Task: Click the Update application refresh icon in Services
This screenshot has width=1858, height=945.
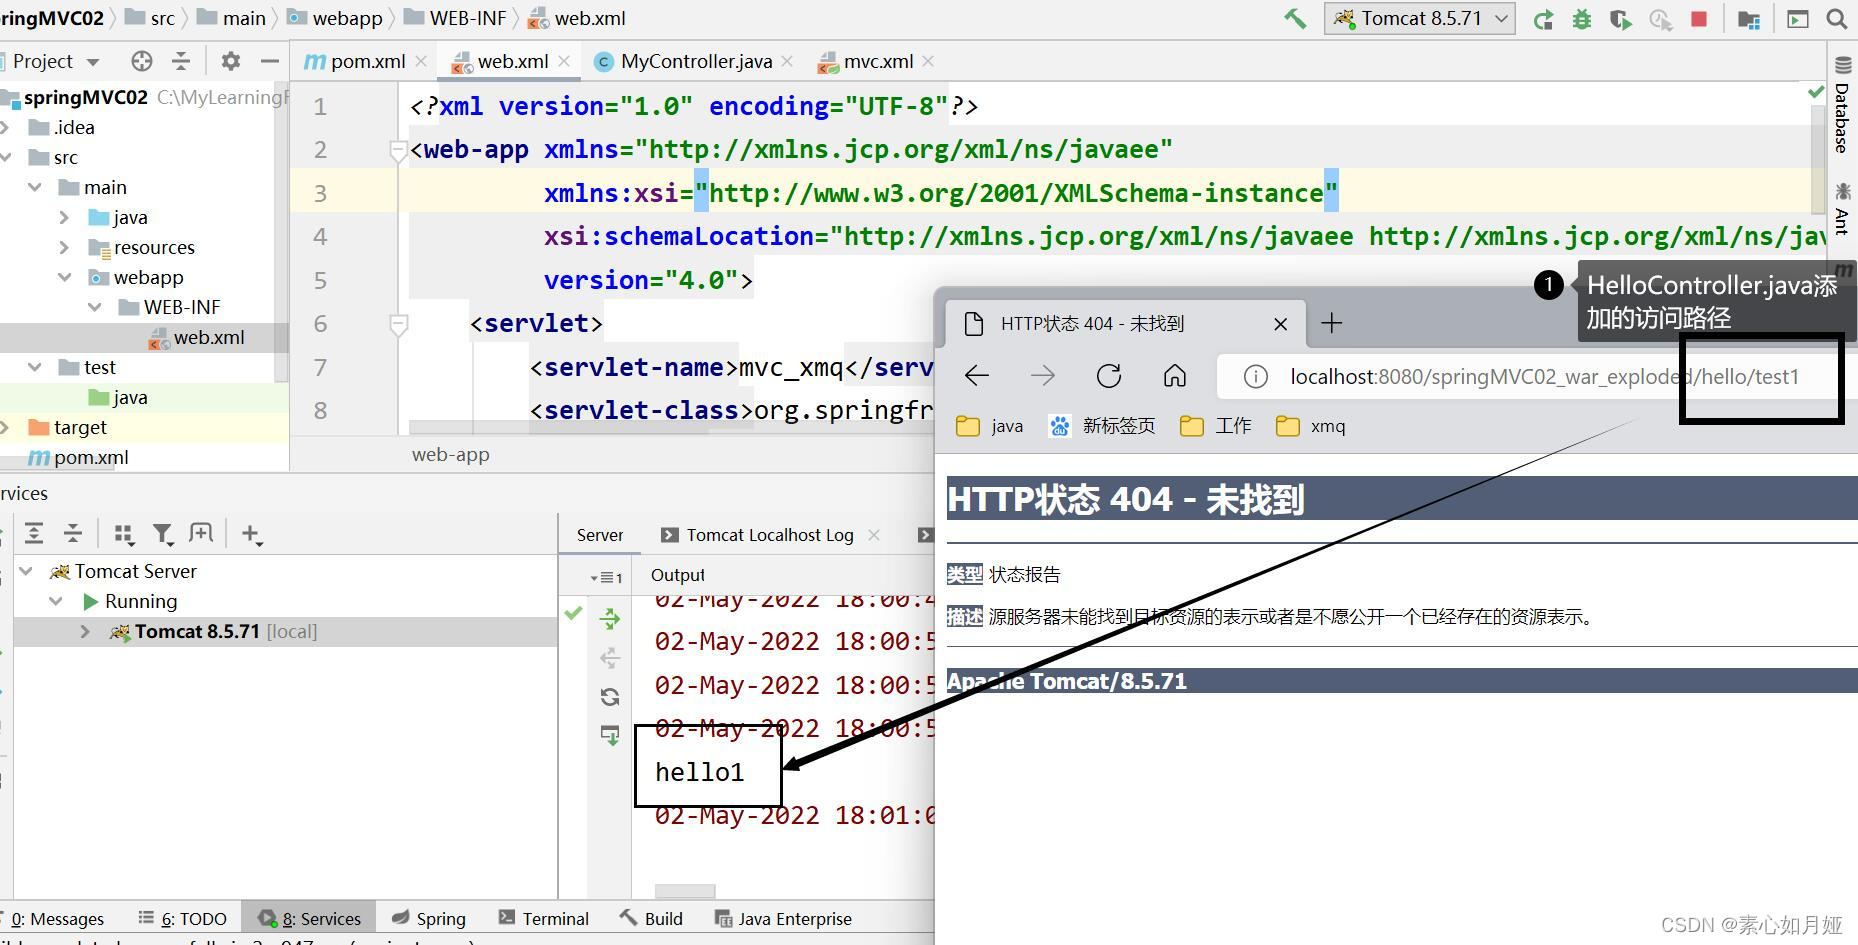Action: (x=609, y=697)
